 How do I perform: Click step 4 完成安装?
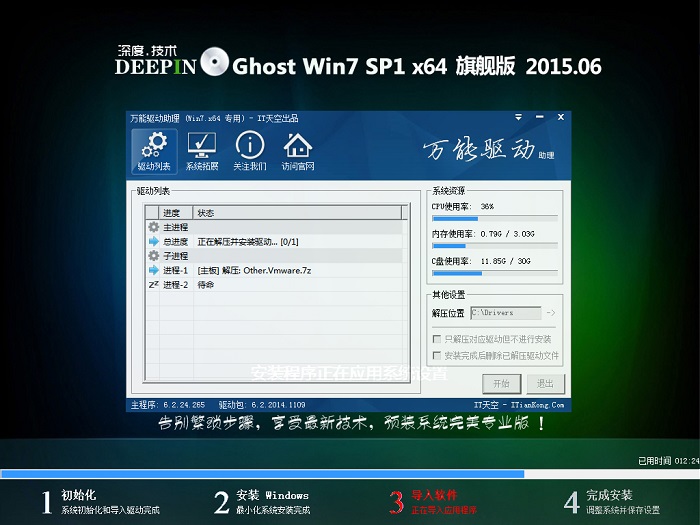(x=612, y=502)
